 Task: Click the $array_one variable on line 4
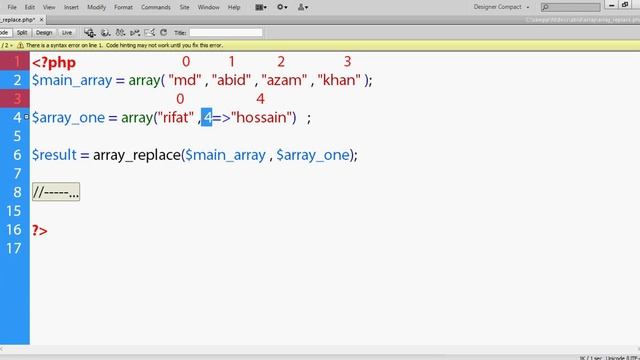(x=68, y=118)
